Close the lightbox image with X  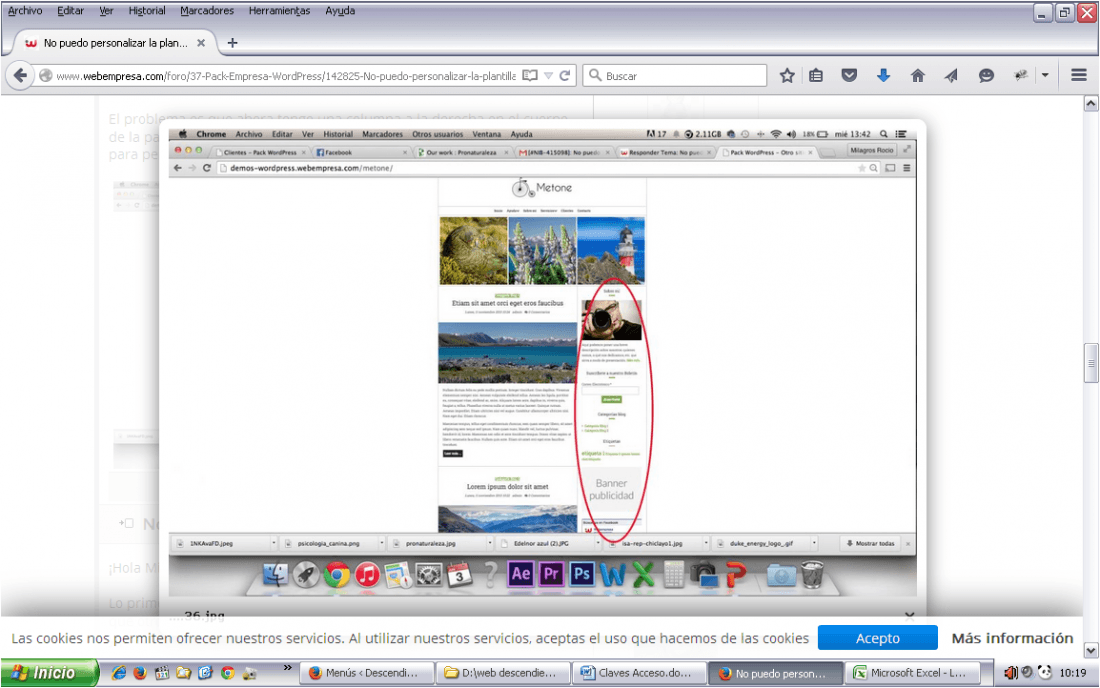(910, 616)
